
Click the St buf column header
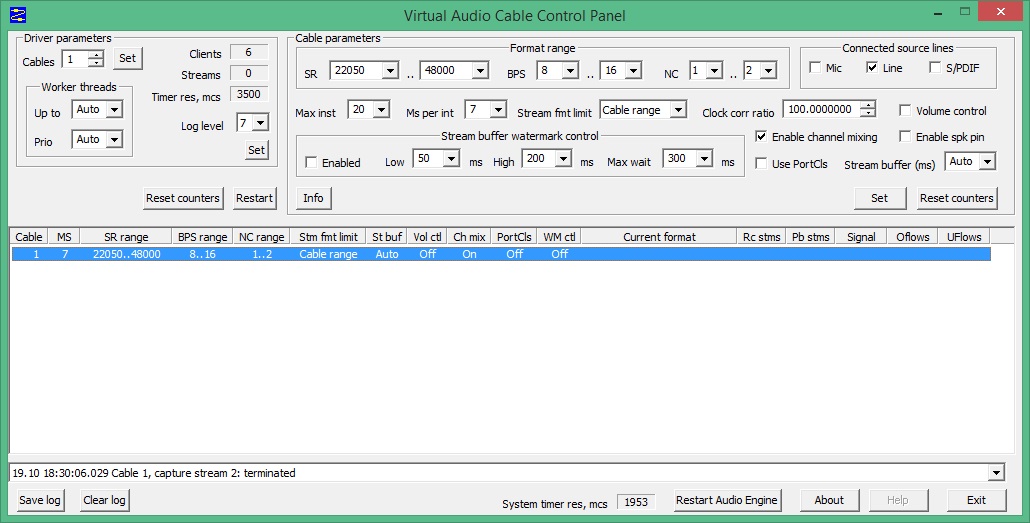(x=387, y=237)
